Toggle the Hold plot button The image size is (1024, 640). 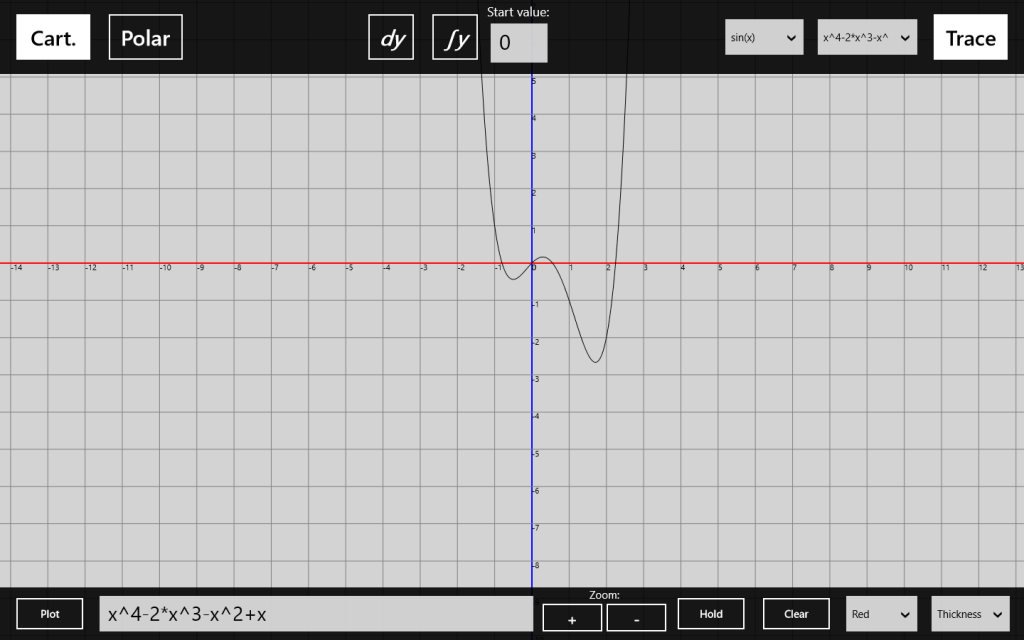pos(711,614)
